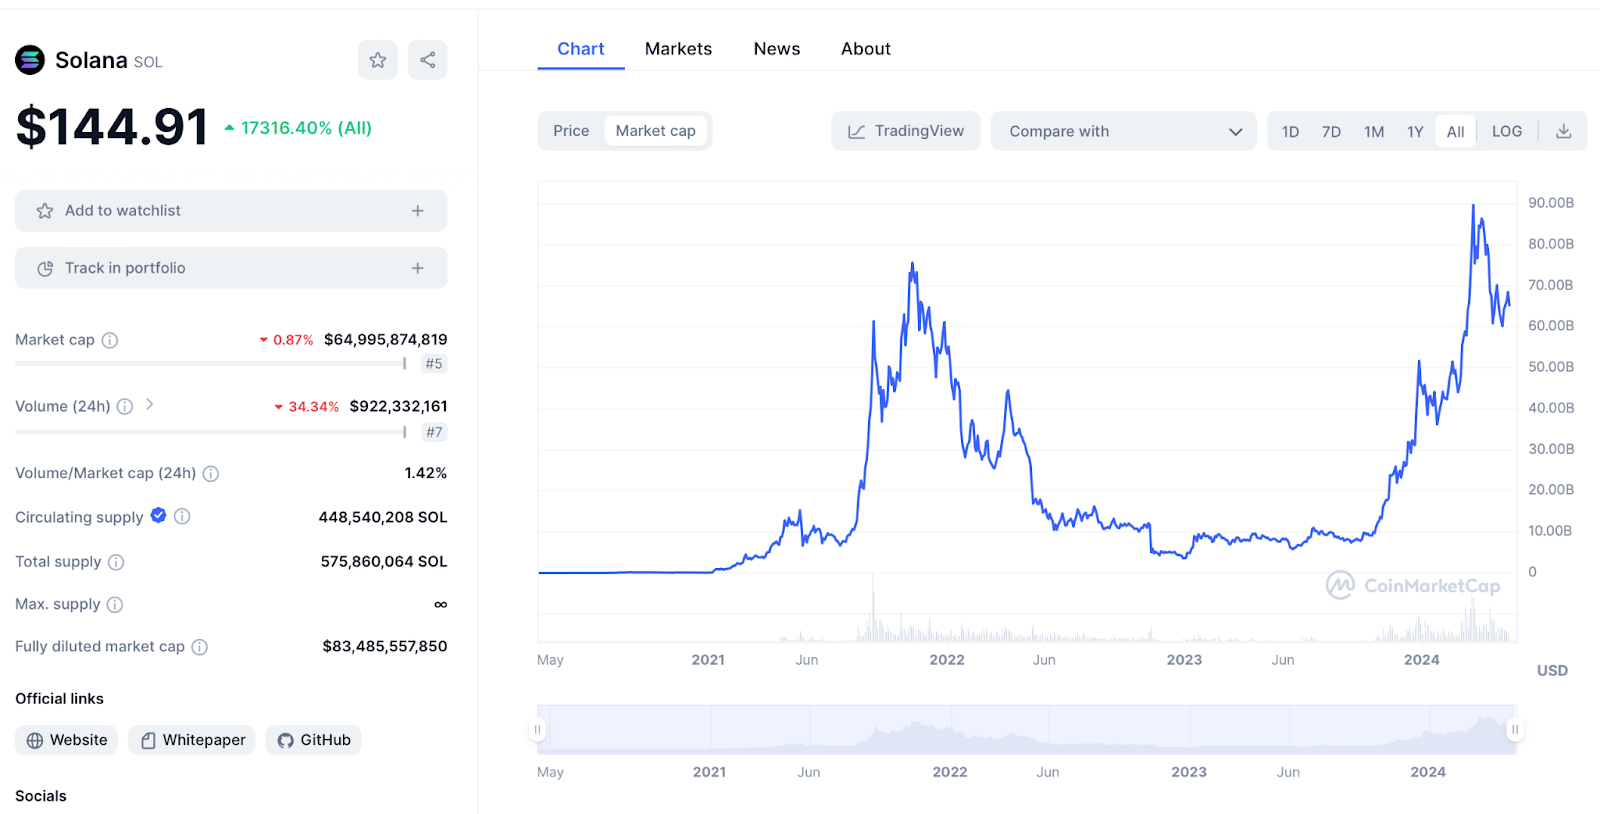Show Volume (24h) info icon
The image size is (1600, 814).
click(x=125, y=406)
